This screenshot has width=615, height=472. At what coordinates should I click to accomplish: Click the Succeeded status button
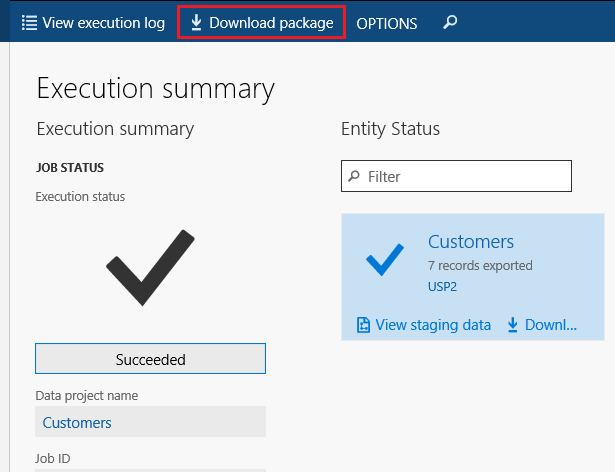(x=150, y=359)
